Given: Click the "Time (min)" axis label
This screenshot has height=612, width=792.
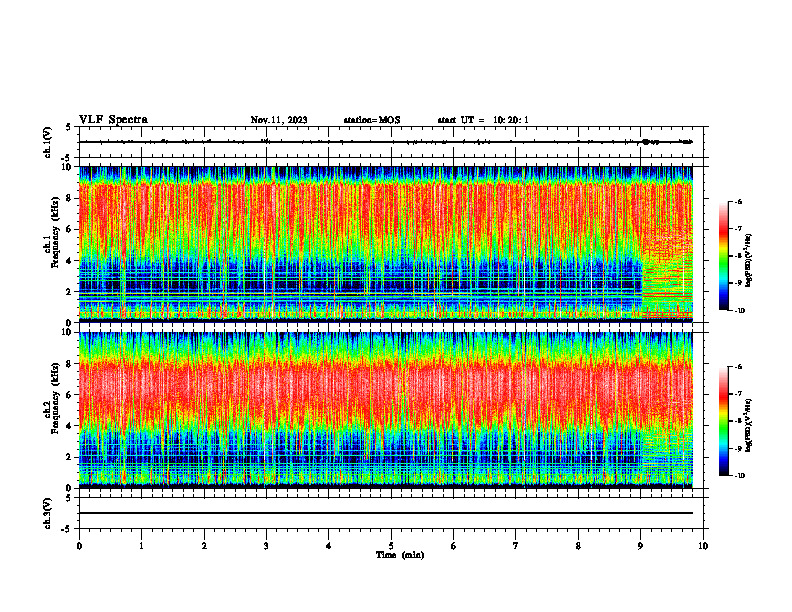Looking at the screenshot, I should [x=400, y=555].
